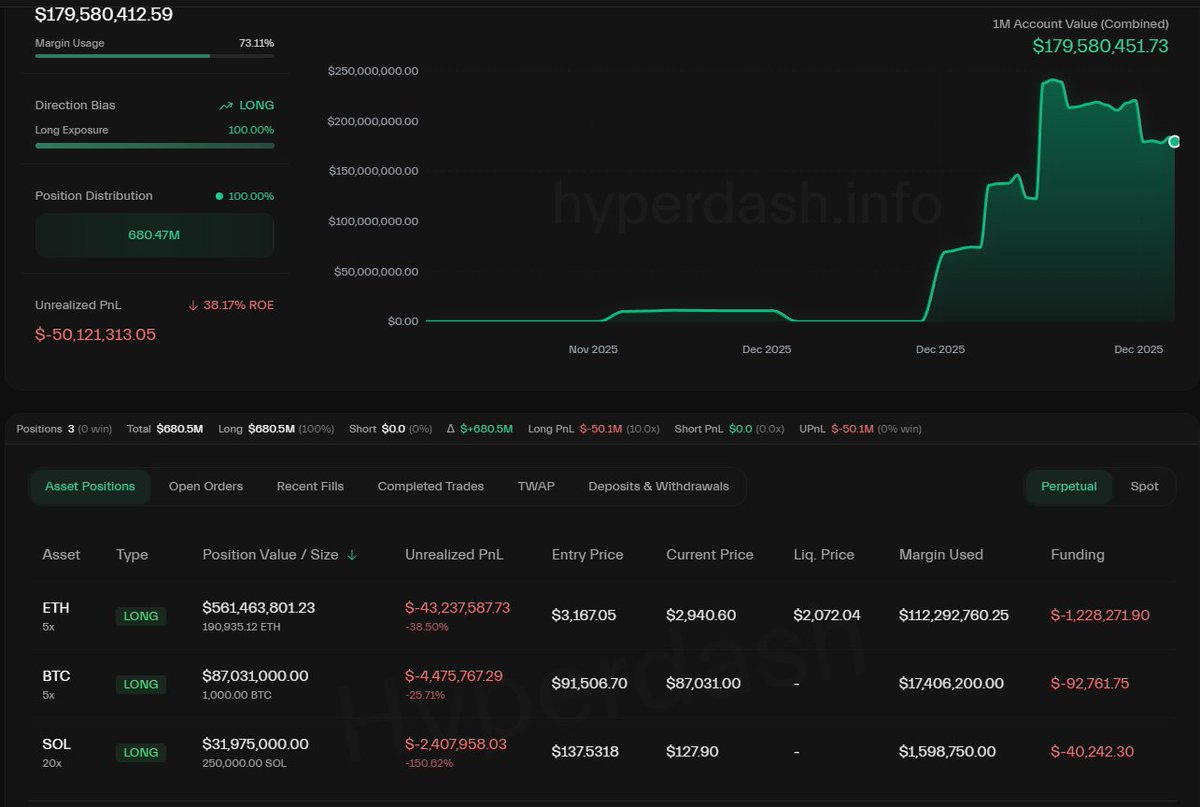The image size is (1200, 807).
Task: Click ETH liquidation price $2,072.04
Action: coord(827,616)
